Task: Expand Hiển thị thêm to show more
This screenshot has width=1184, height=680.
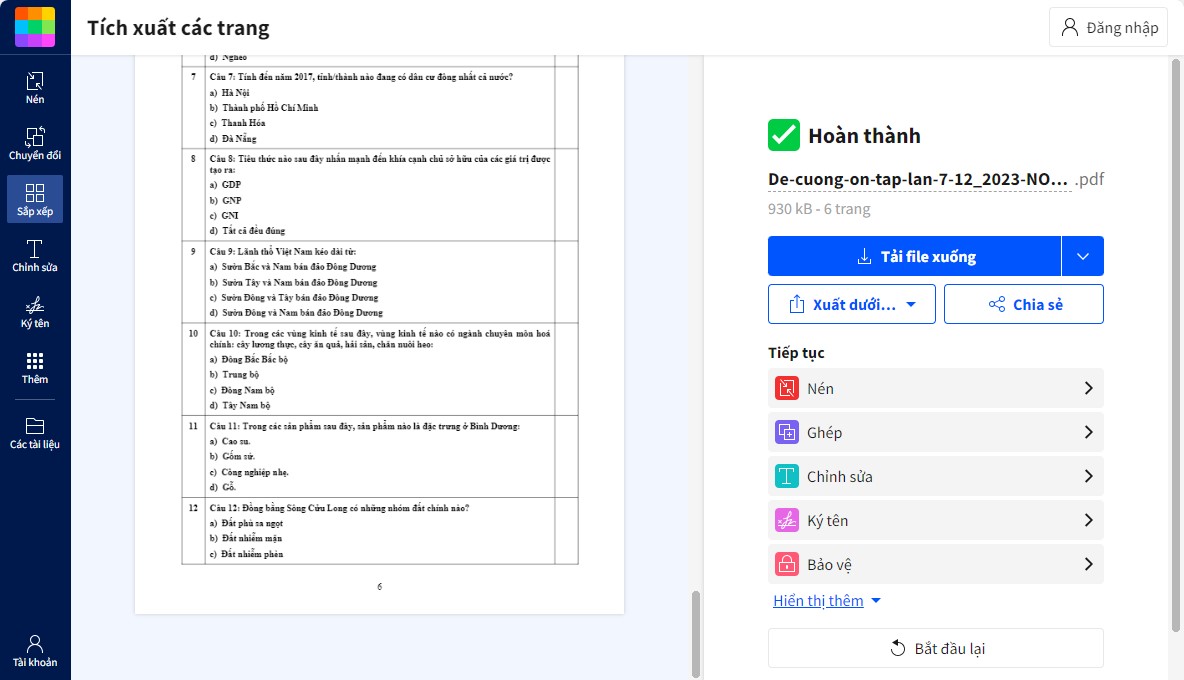Action: click(x=826, y=601)
